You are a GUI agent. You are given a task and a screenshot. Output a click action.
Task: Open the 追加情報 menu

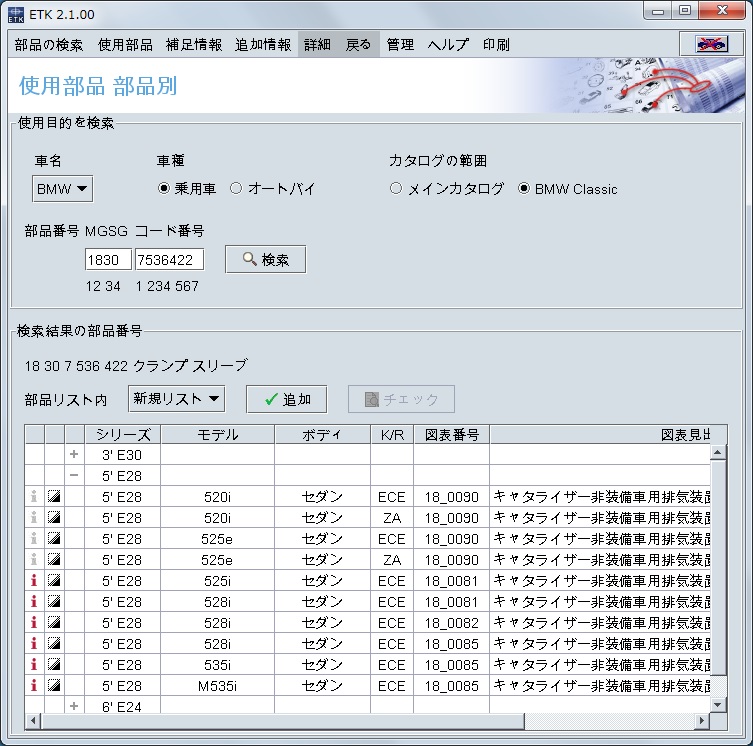pyautogui.click(x=263, y=45)
